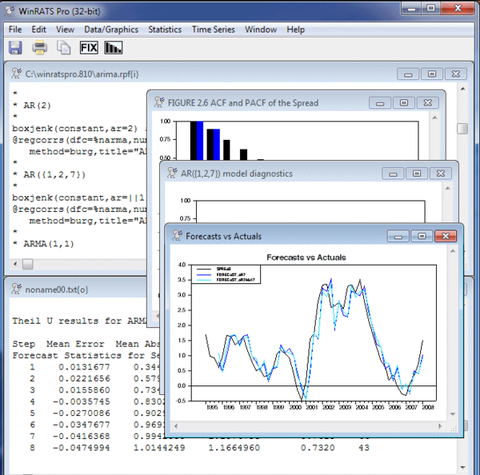Click the Save disk icon in toolbar

coord(15,48)
